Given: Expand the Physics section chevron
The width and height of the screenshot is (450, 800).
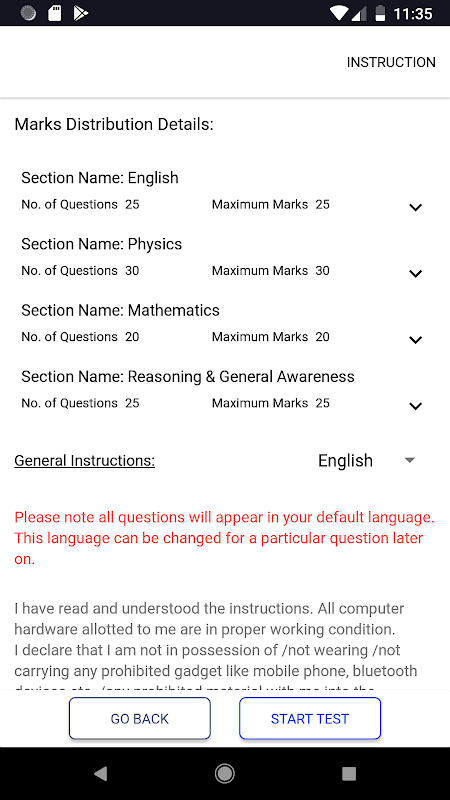Looking at the screenshot, I should [416, 273].
